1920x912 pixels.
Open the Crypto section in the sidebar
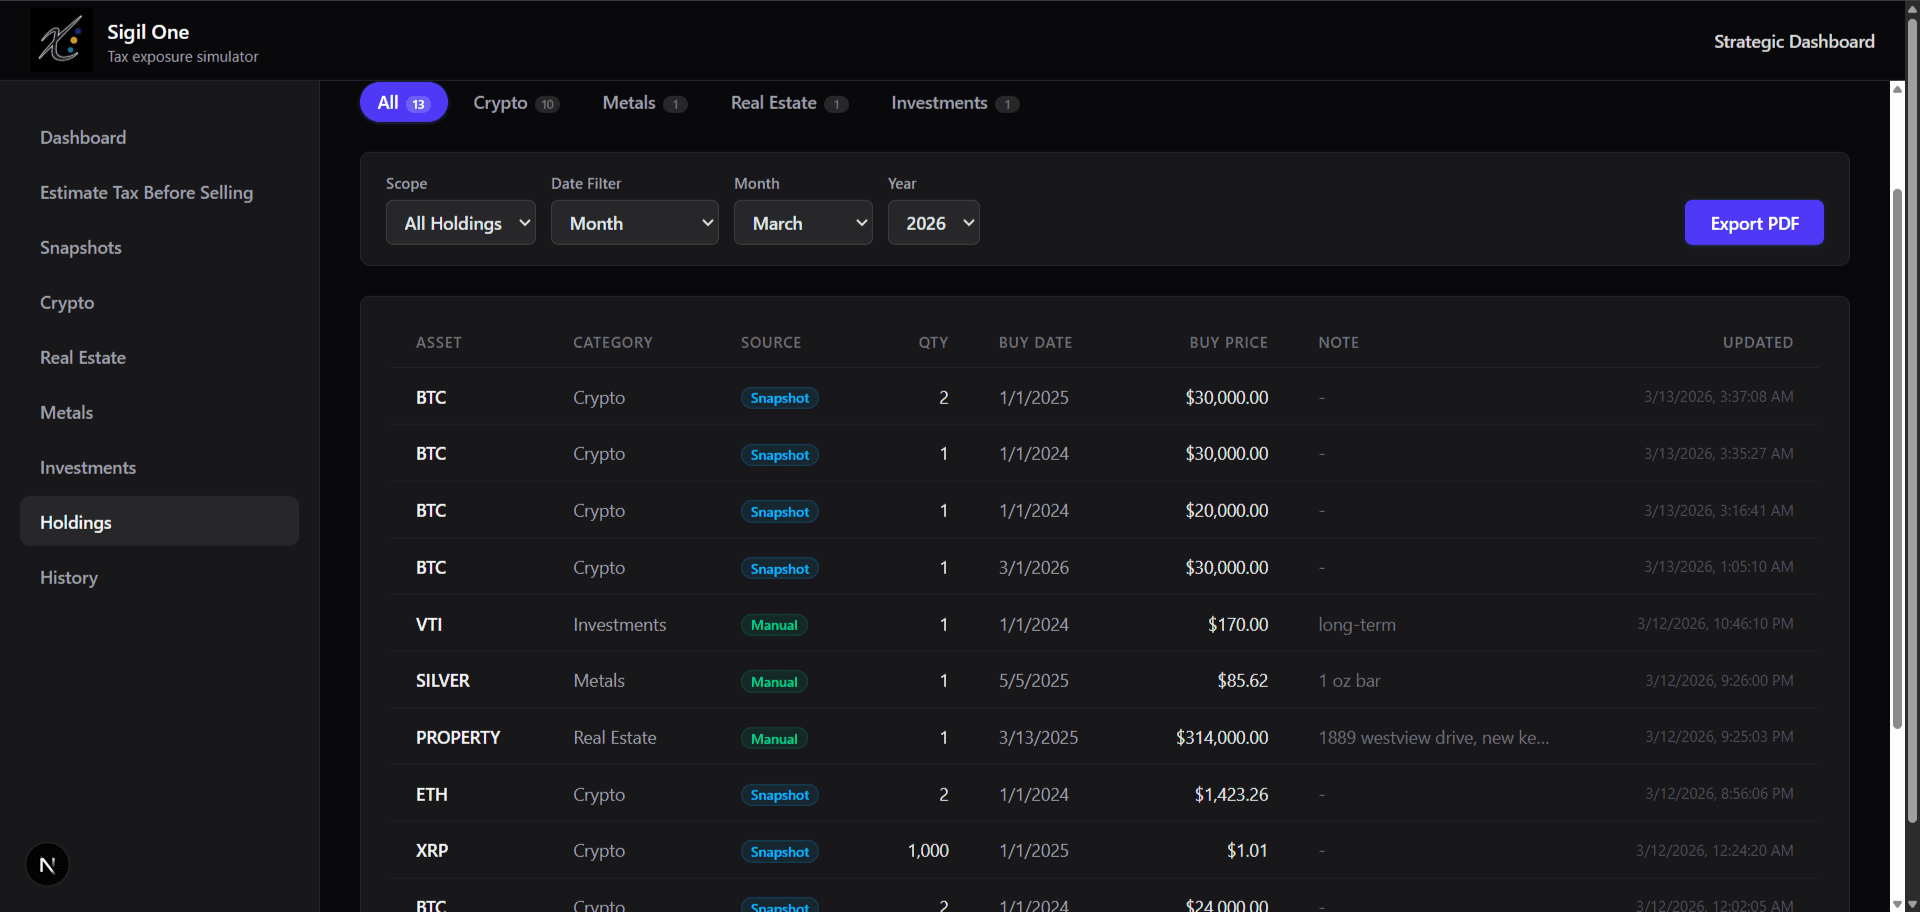point(66,302)
